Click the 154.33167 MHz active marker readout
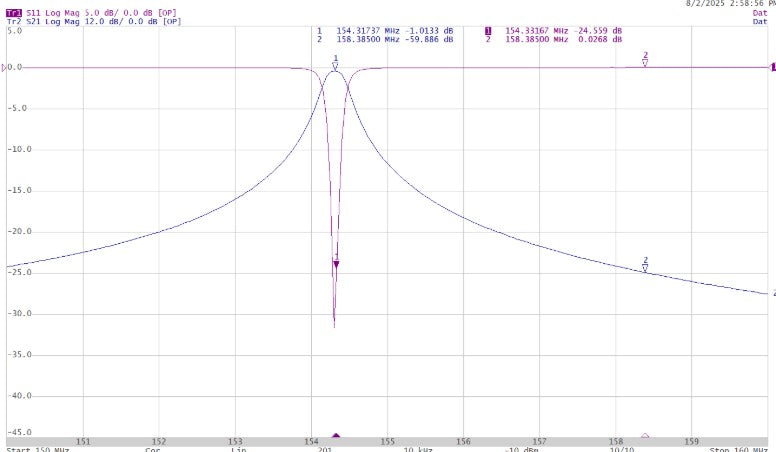Screen dimensions: 776x452 coord(554,31)
